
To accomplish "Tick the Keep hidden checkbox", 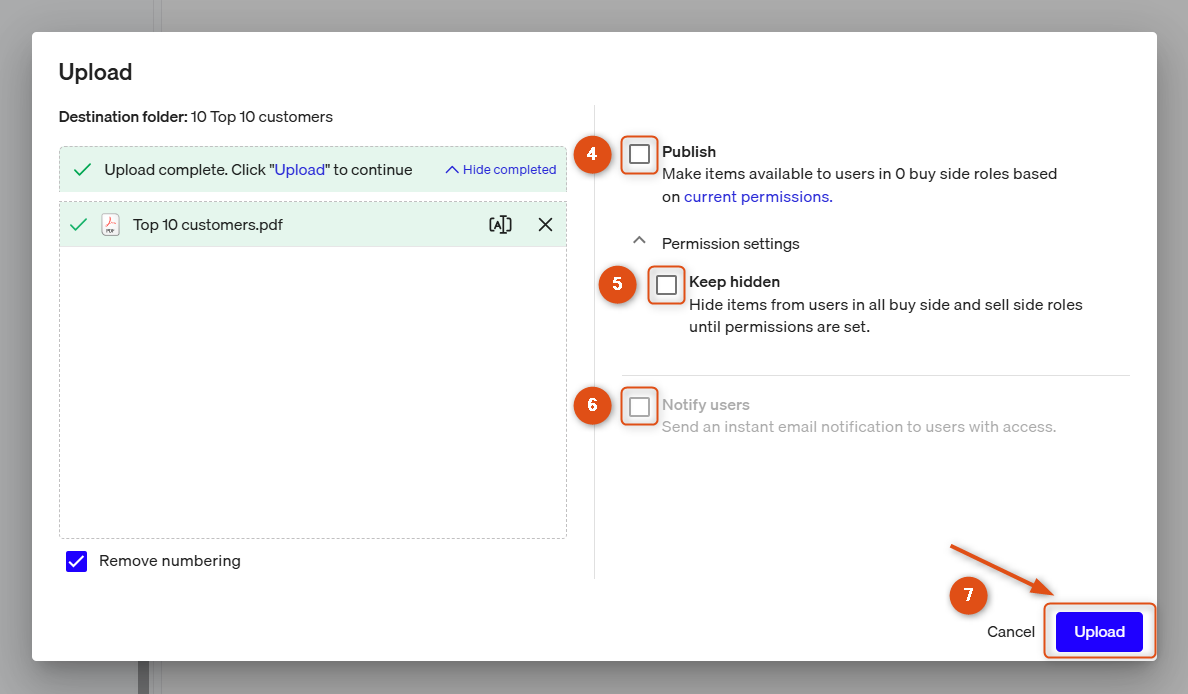I will [x=667, y=285].
